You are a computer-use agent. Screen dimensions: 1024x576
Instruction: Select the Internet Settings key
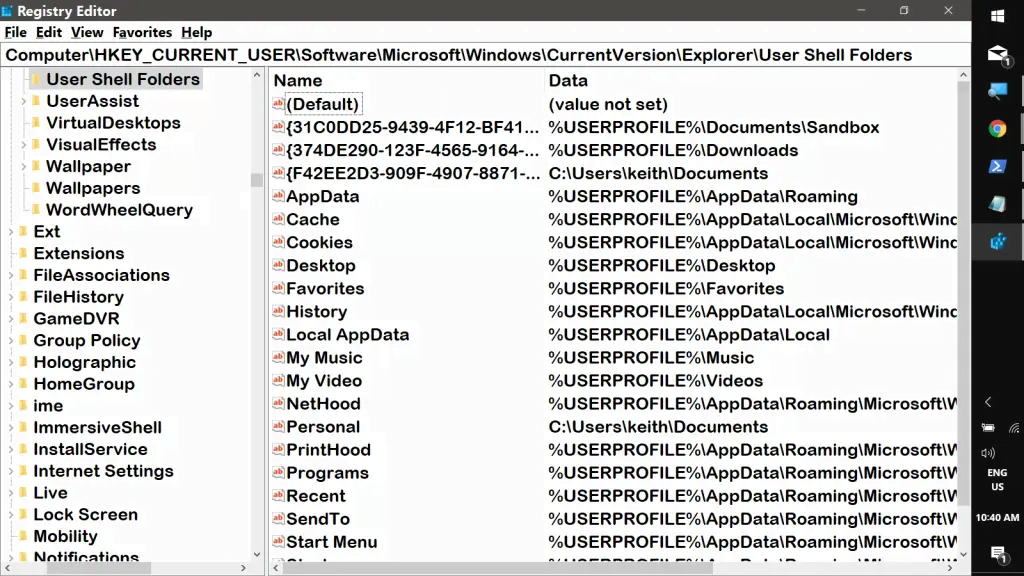coord(103,471)
